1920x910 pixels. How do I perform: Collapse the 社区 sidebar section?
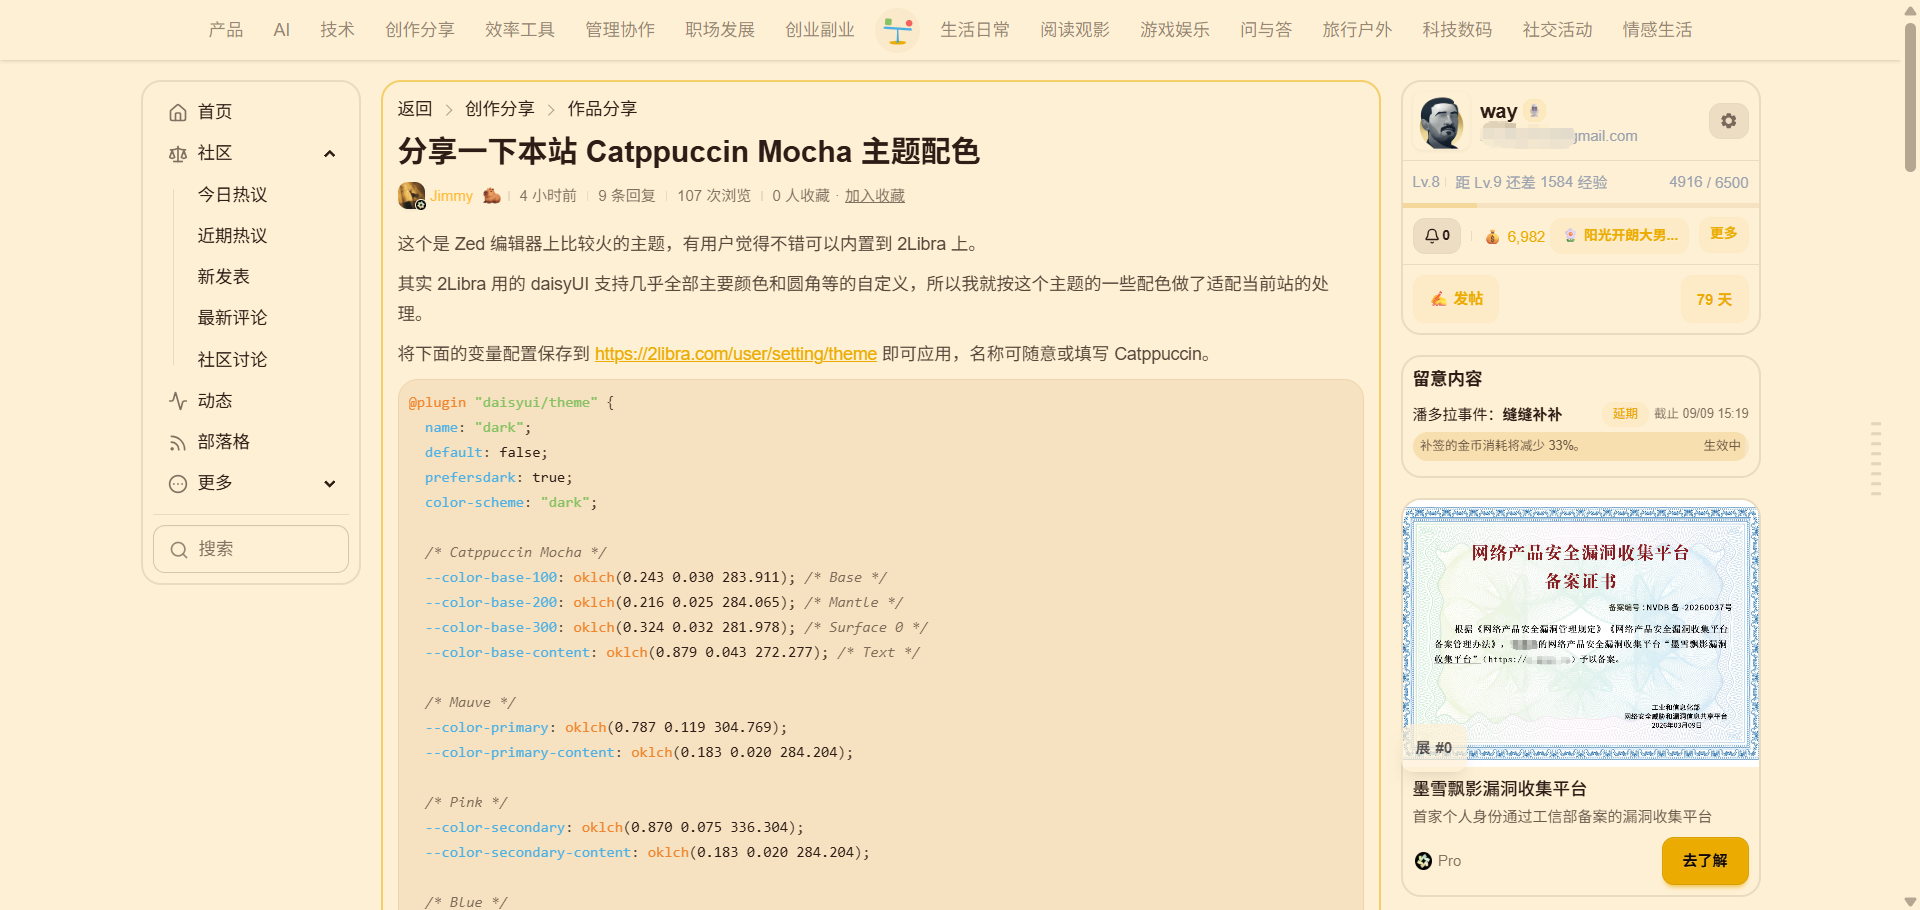330,153
